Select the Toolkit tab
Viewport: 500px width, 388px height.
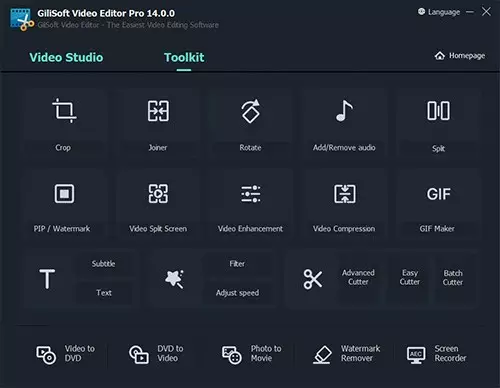point(184,57)
